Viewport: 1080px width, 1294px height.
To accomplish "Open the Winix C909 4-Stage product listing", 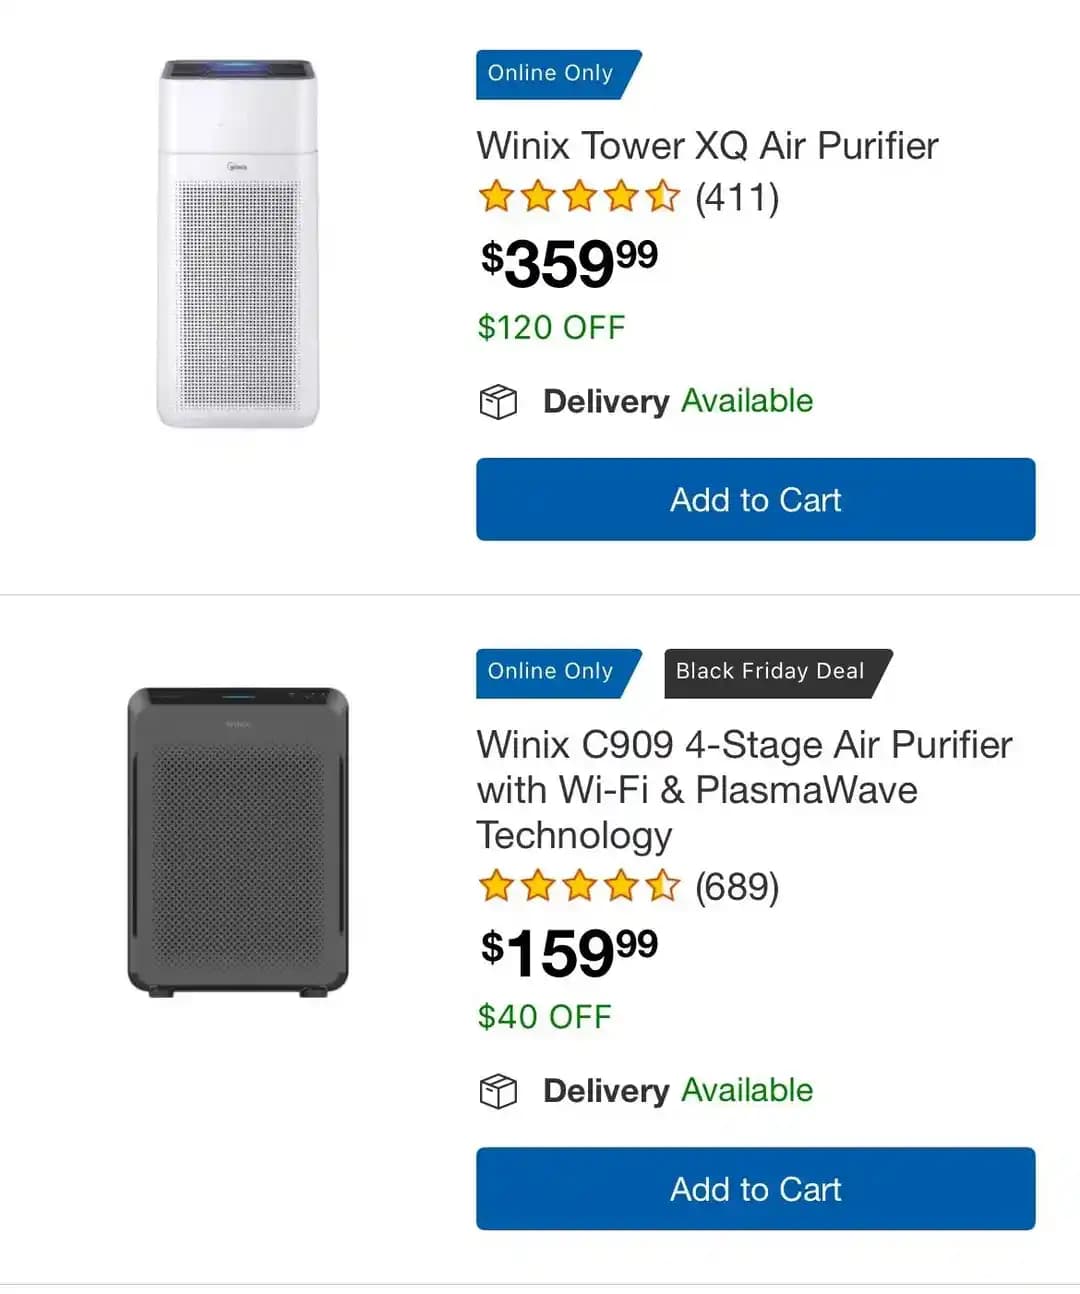I will pyautogui.click(x=744, y=789).
